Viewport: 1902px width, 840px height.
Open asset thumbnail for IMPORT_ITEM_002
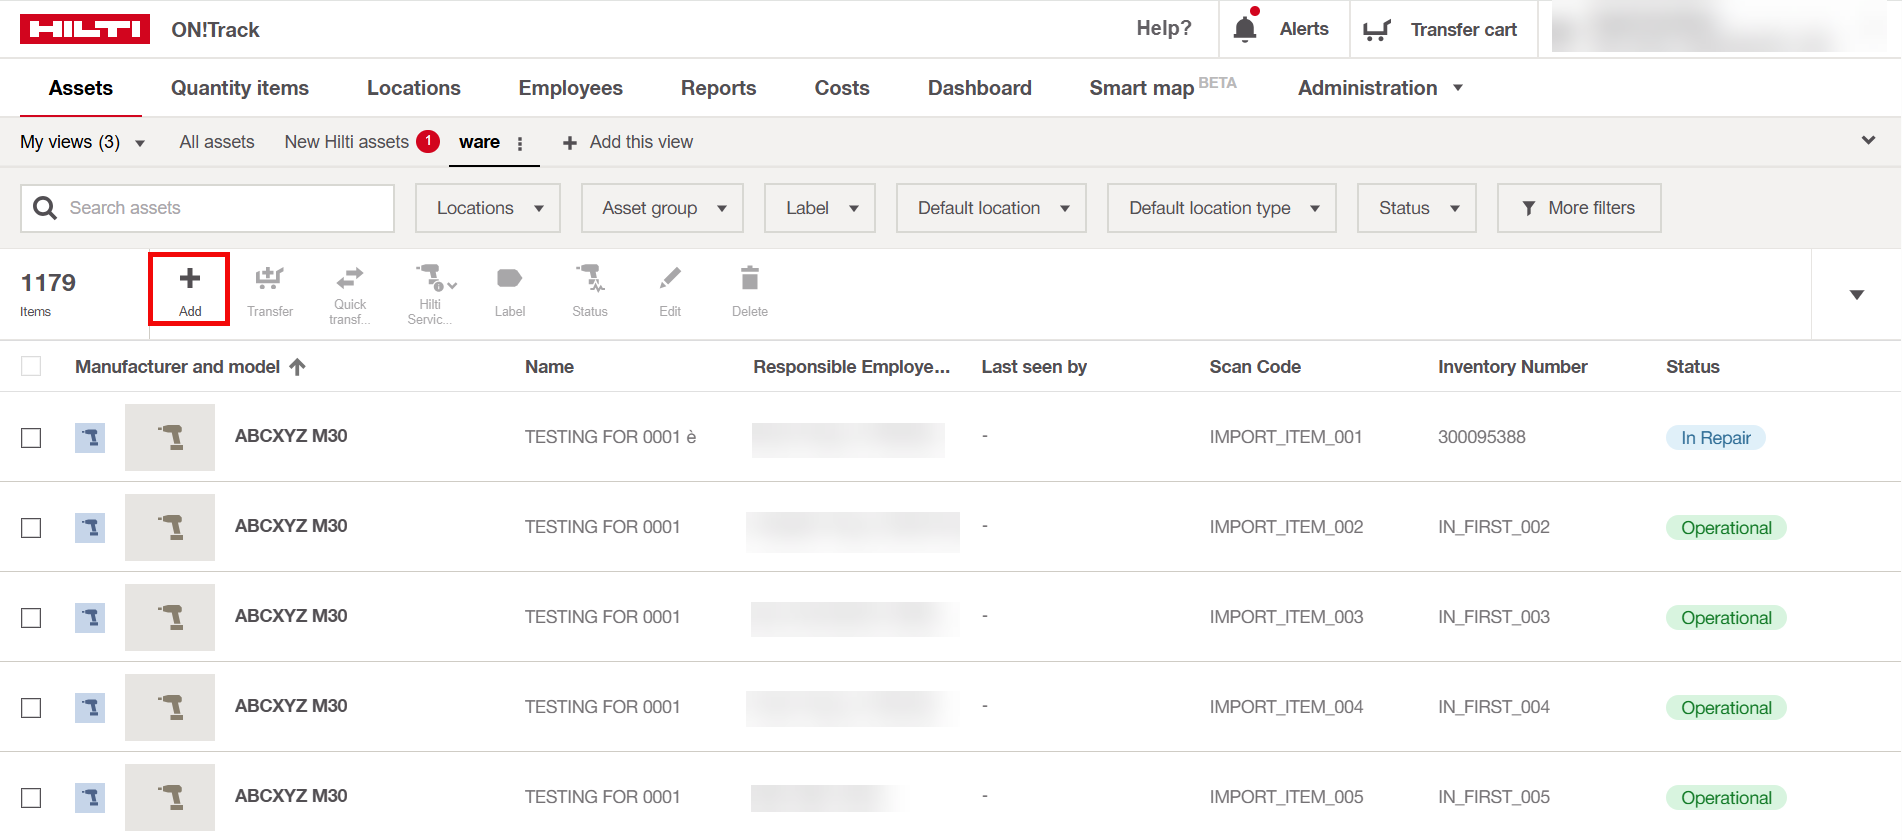point(170,527)
